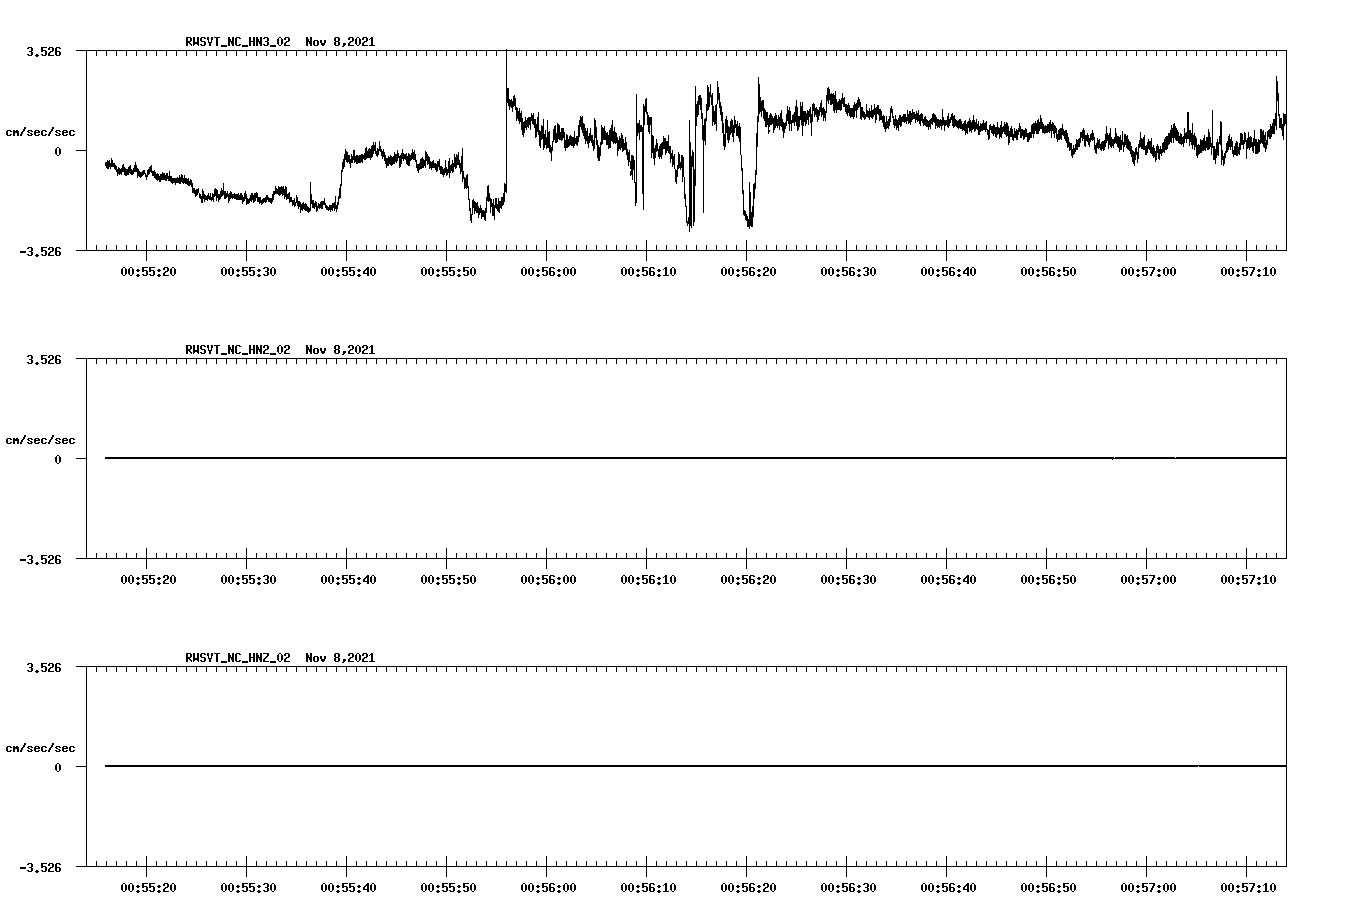Click cm/sec/sec unit label of HN2 plot

coord(40,440)
